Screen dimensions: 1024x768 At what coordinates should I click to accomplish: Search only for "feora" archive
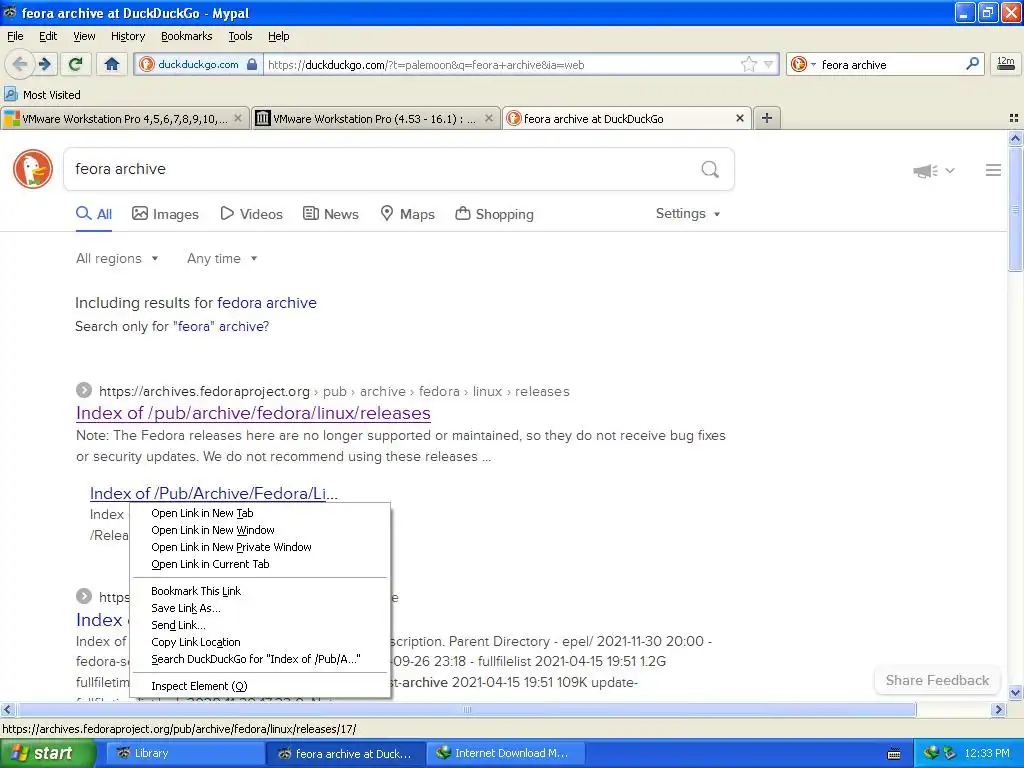tap(221, 327)
